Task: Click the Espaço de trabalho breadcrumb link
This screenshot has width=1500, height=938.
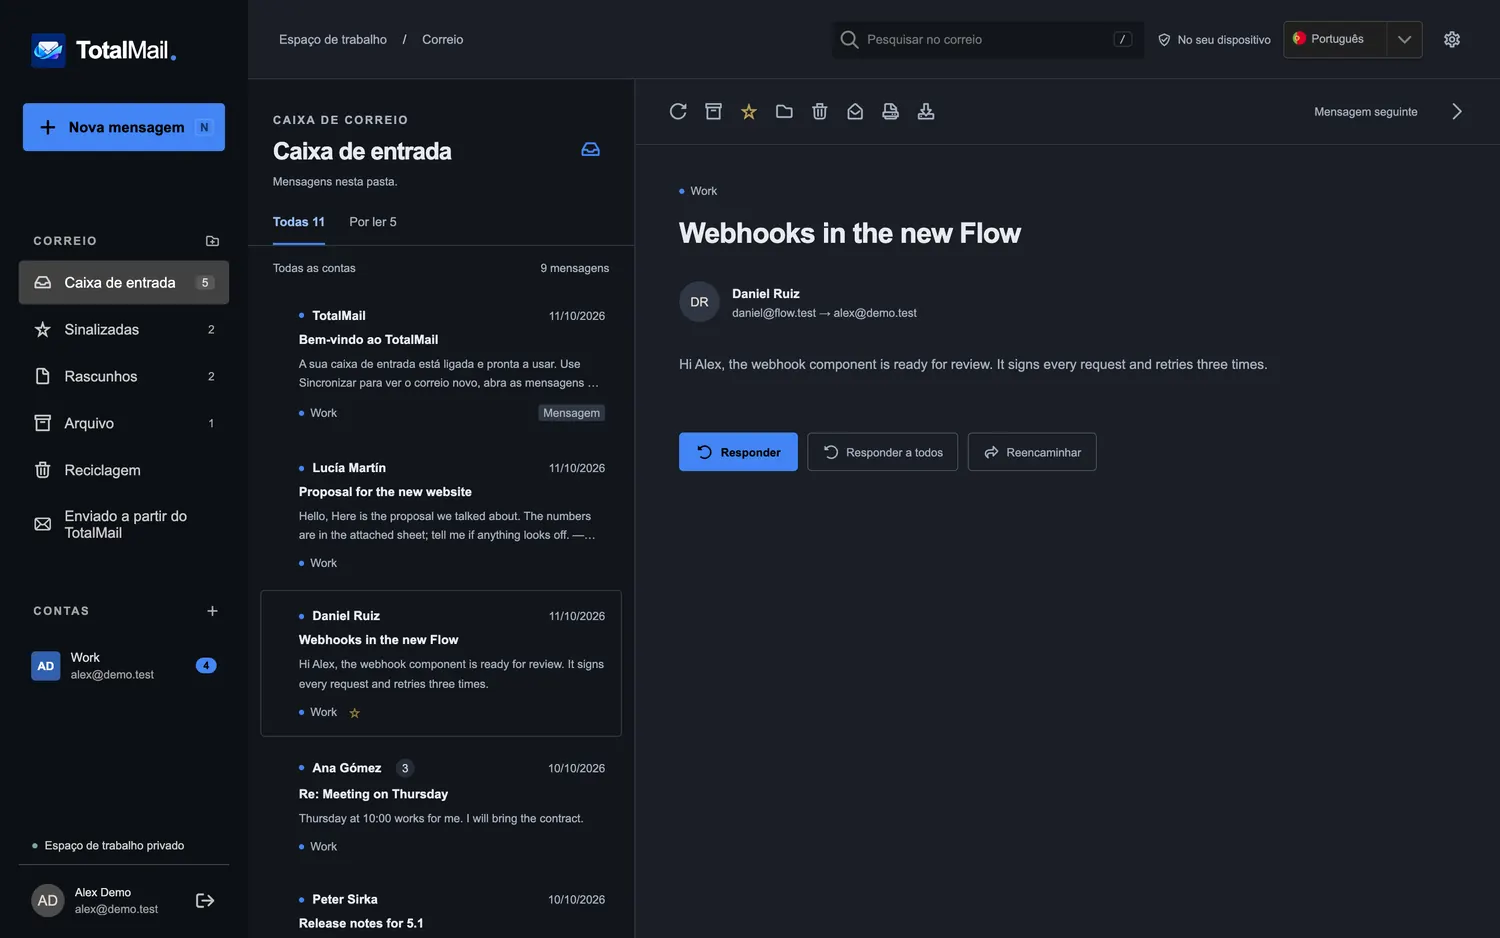Action: [333, 40]
